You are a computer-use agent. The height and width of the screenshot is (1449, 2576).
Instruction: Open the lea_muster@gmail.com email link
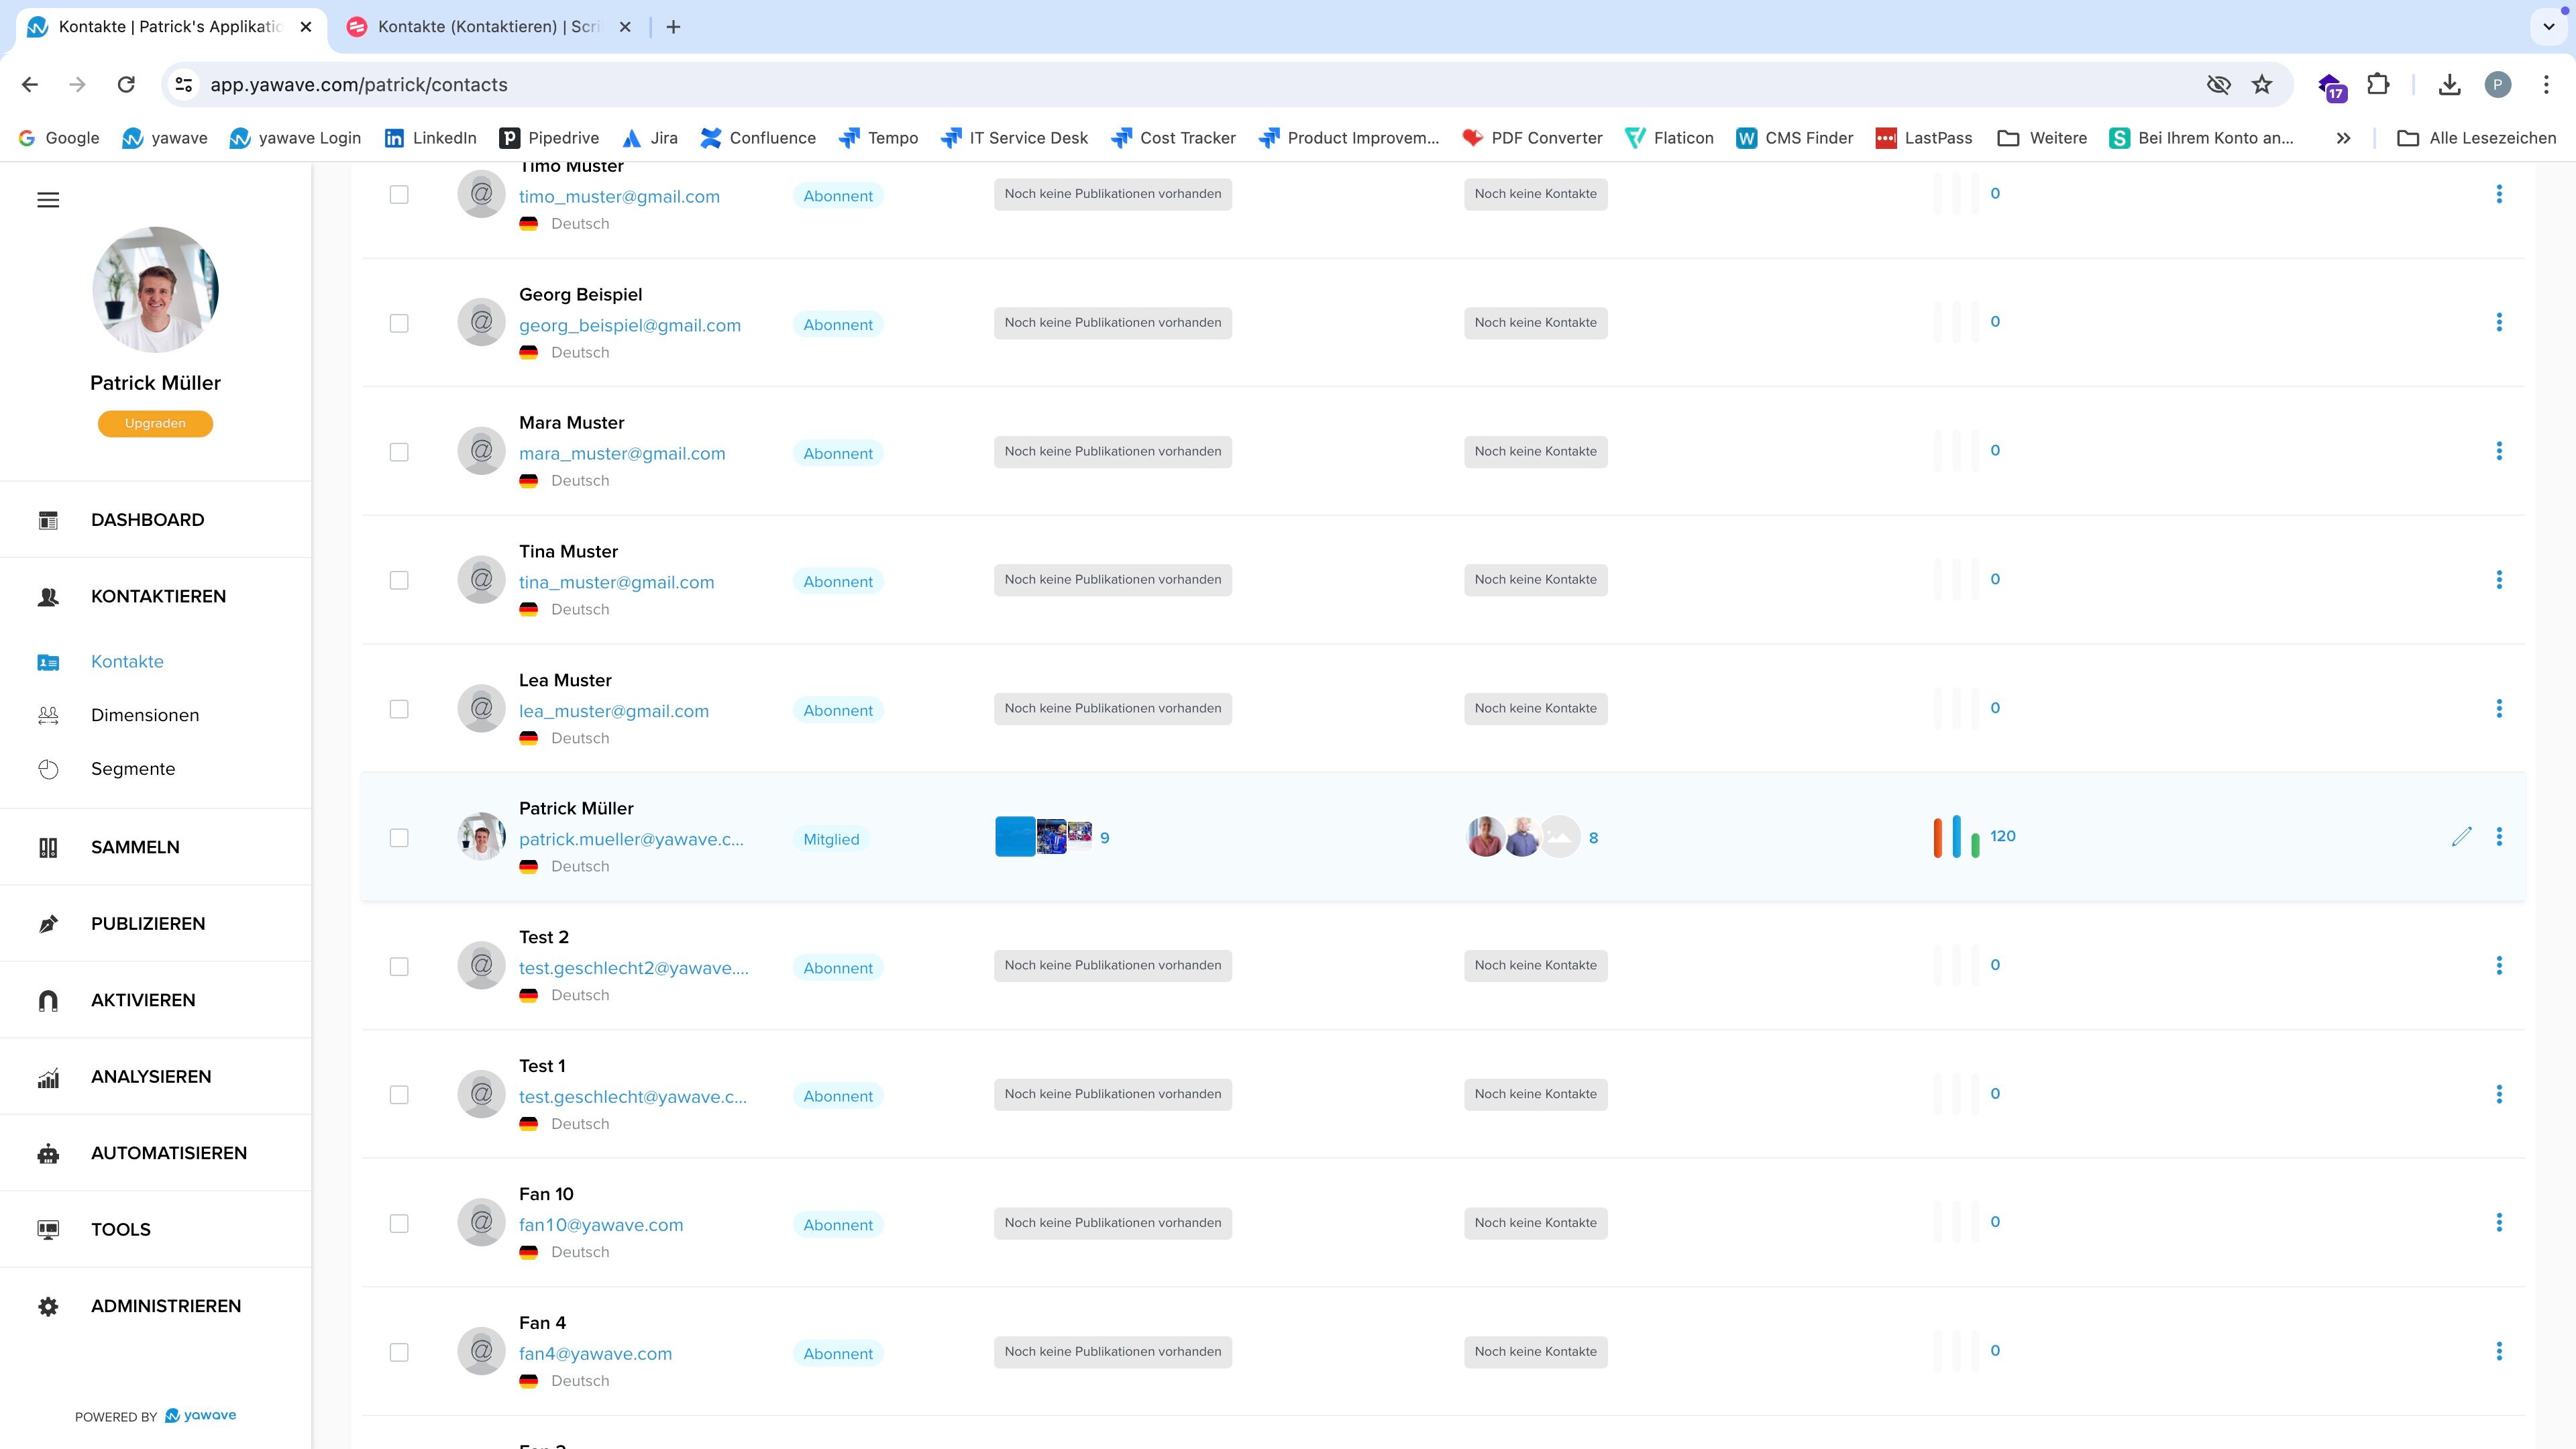coord(613,711)
